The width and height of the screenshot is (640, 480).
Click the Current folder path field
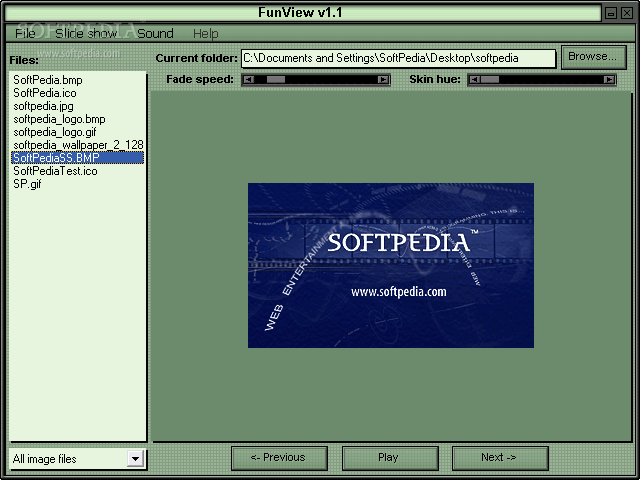398,58
